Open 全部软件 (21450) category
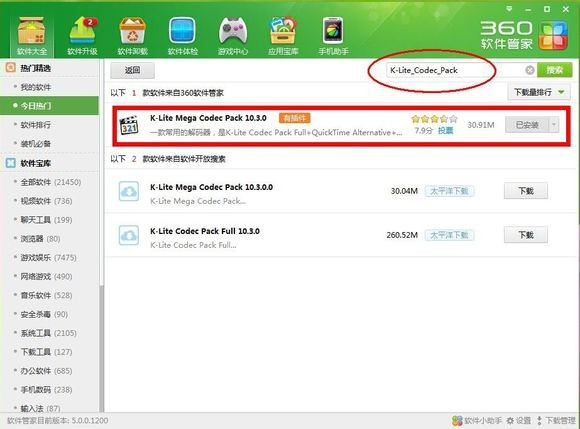Image resolution: width=580 pixels, height=429 pixels. point(51,182)
